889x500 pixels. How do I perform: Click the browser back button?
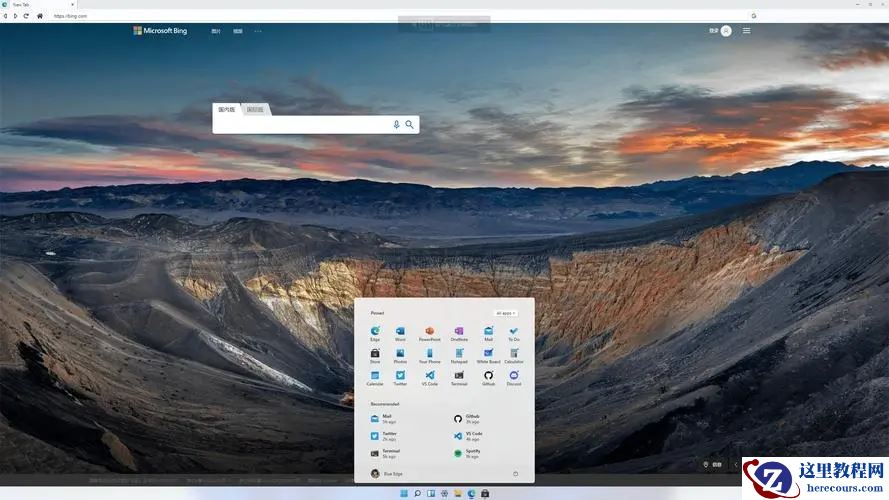(x=5, y=16)
